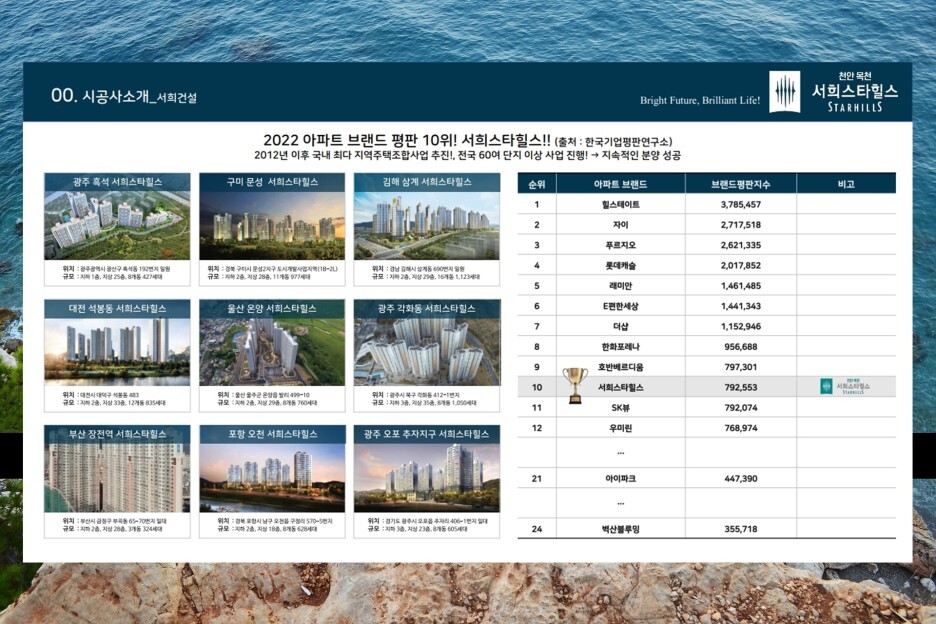Click the index value 447,390
Image resolution: width=936 pixels, height=624 pixels.
click(740, 478)
